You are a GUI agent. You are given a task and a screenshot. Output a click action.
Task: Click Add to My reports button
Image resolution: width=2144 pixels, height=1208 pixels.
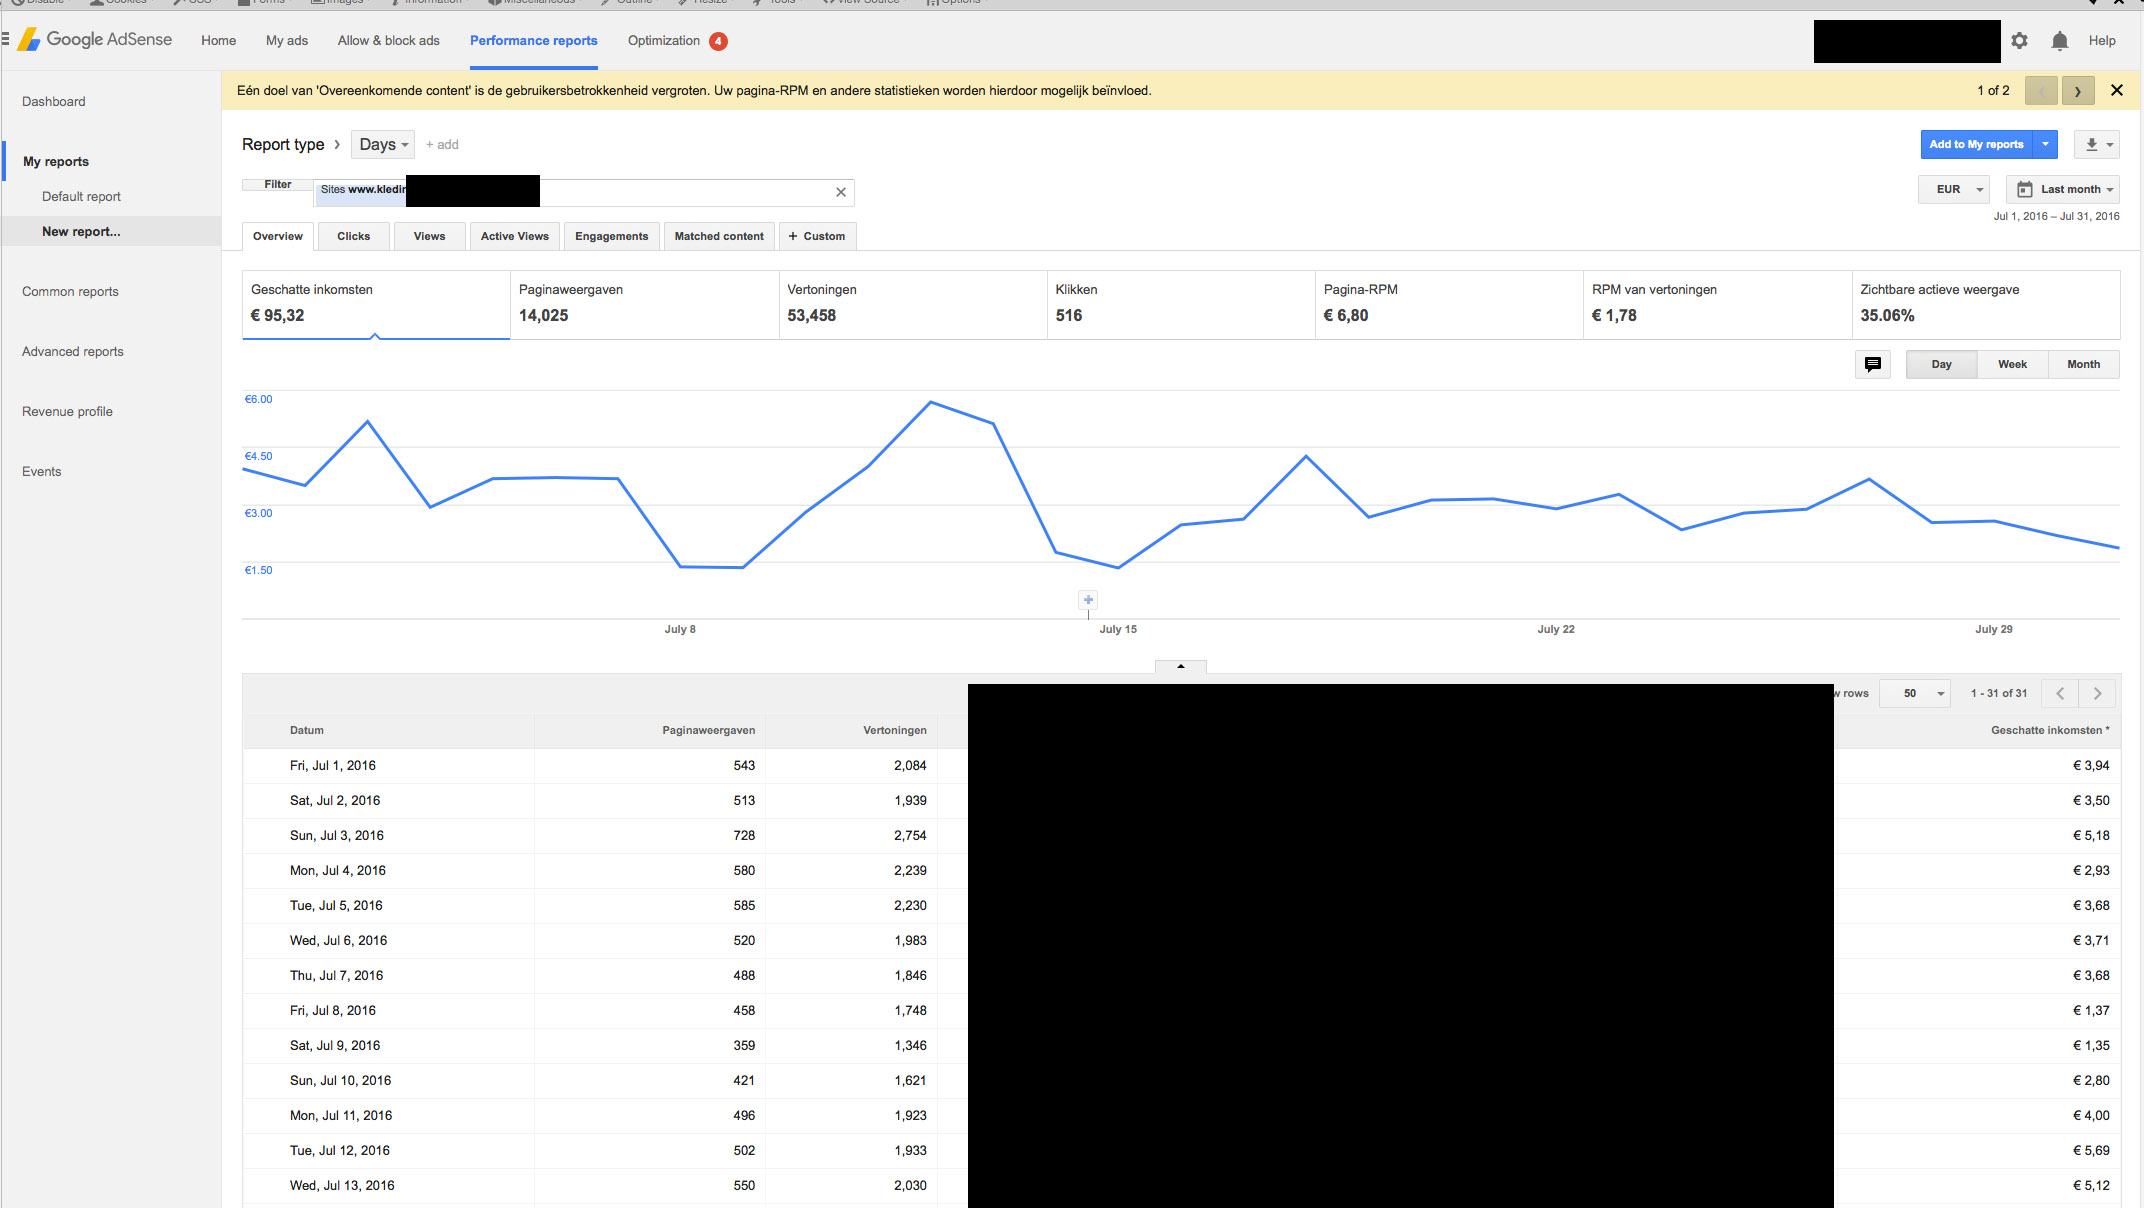coord(1976,144)
